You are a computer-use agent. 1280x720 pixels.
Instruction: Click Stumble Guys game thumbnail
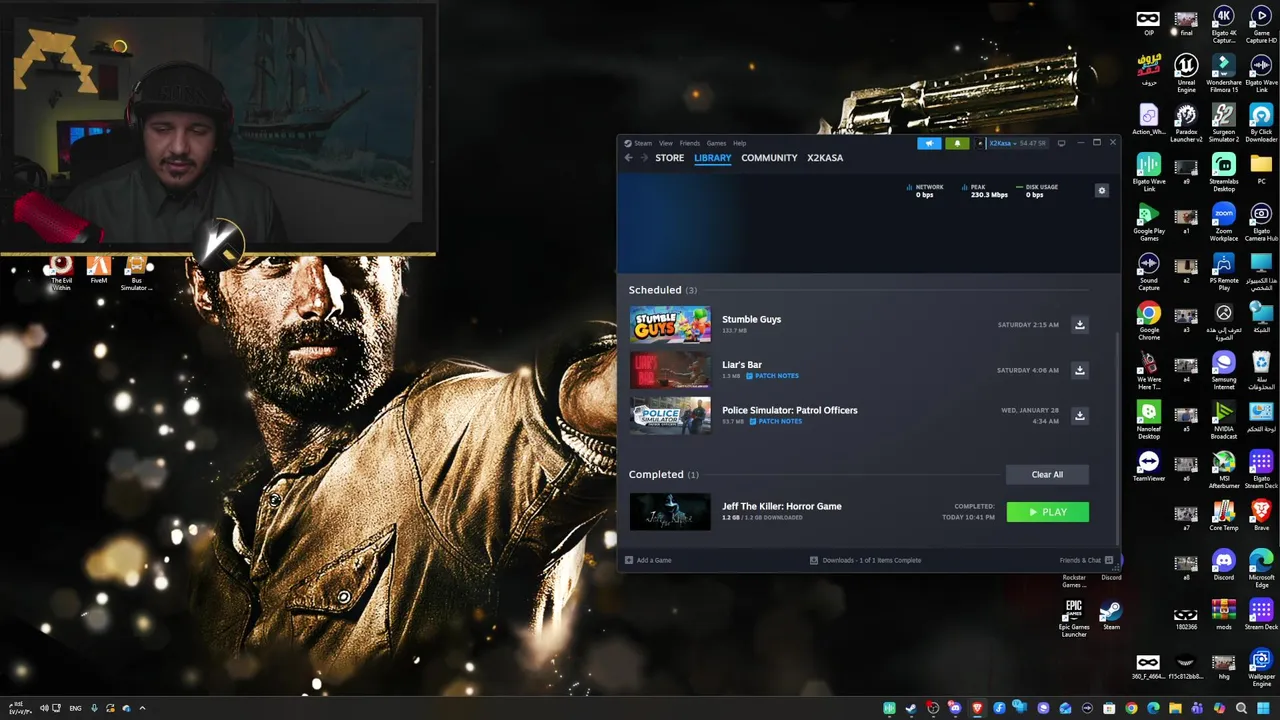(670, 325)
